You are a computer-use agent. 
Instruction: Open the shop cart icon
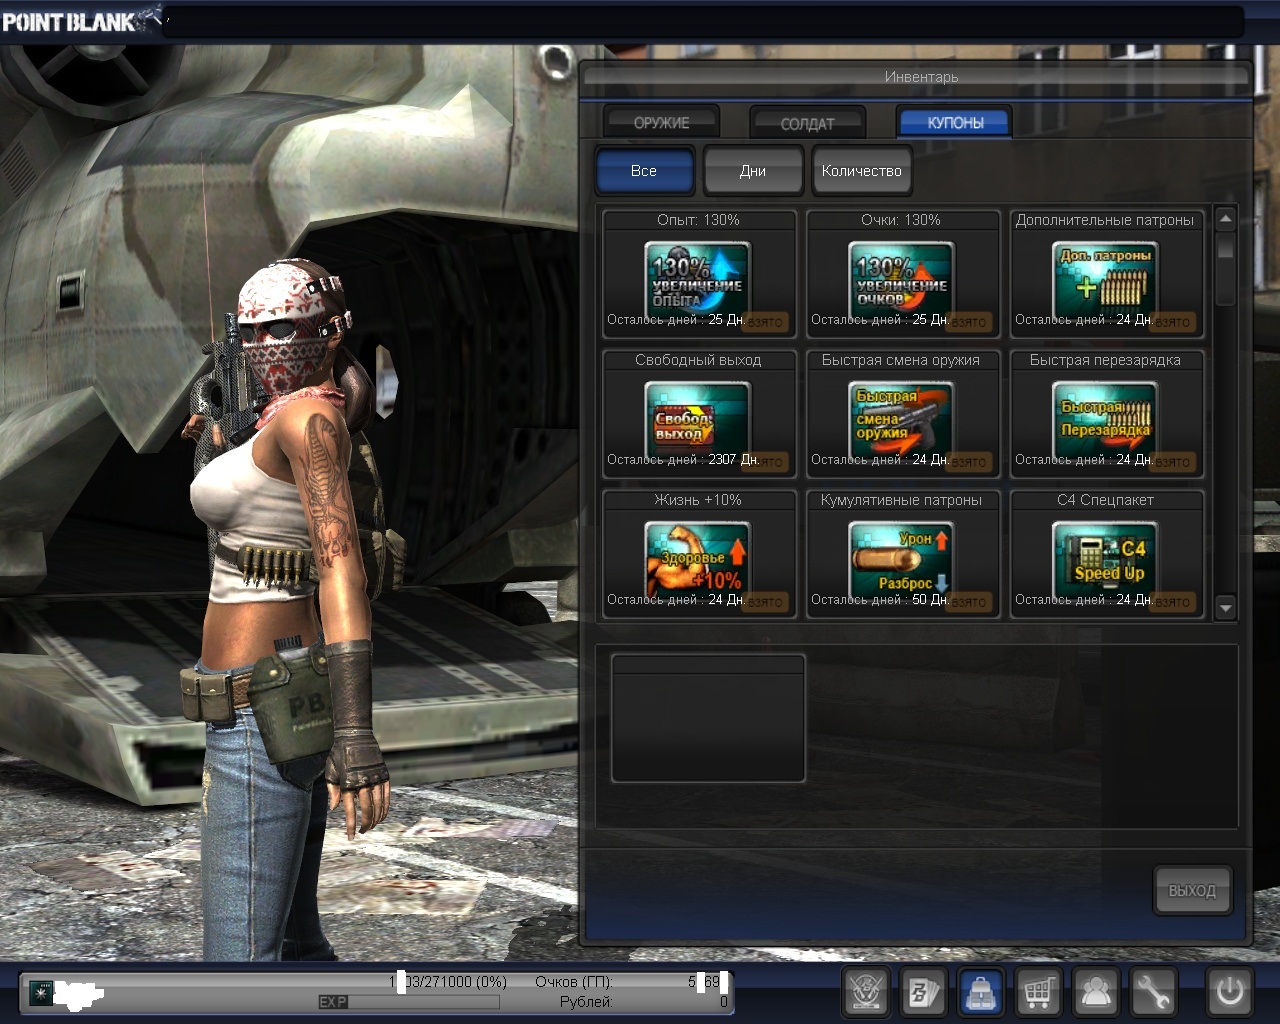1039,992
